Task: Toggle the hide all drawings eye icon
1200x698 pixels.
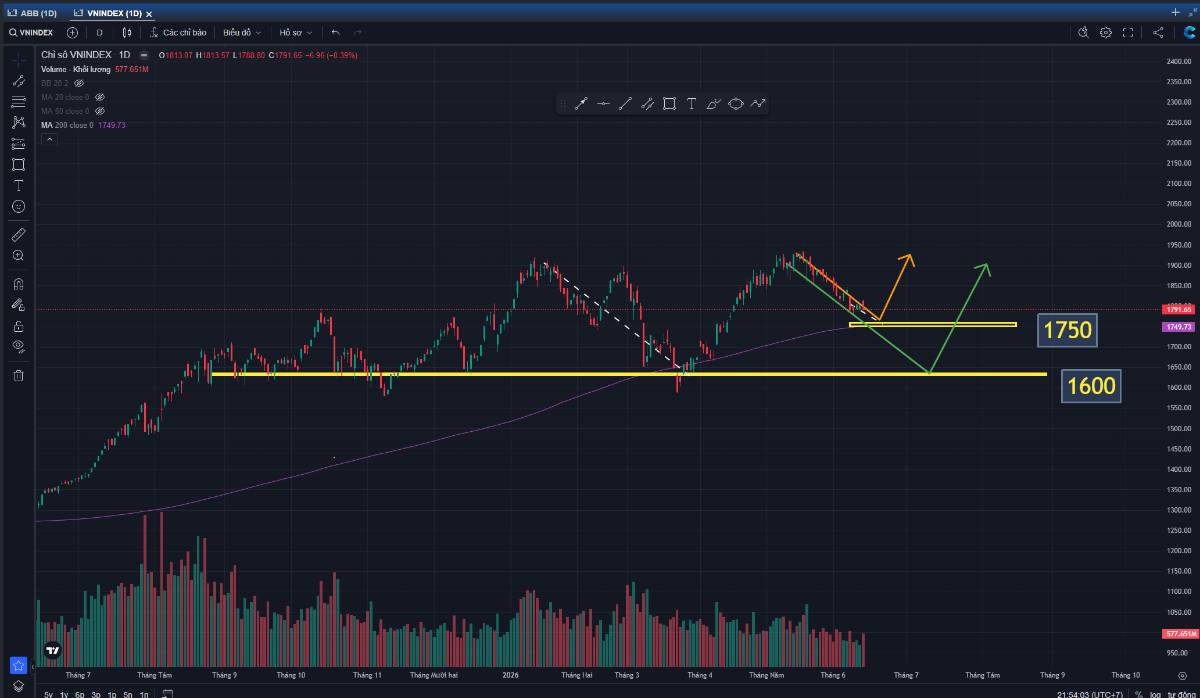Action: 18,346
